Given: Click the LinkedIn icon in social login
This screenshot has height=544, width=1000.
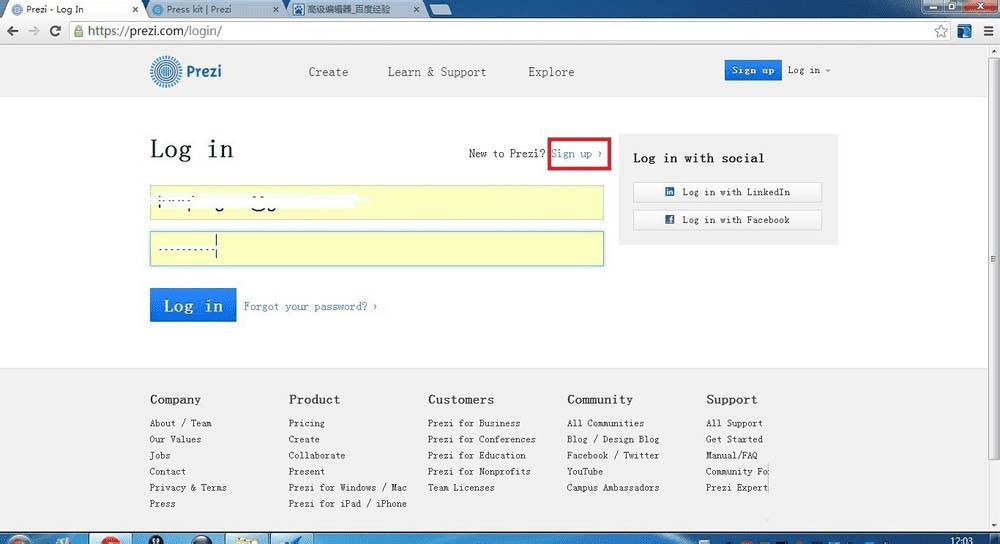Looking at the screenshot, I should (670, 191).
